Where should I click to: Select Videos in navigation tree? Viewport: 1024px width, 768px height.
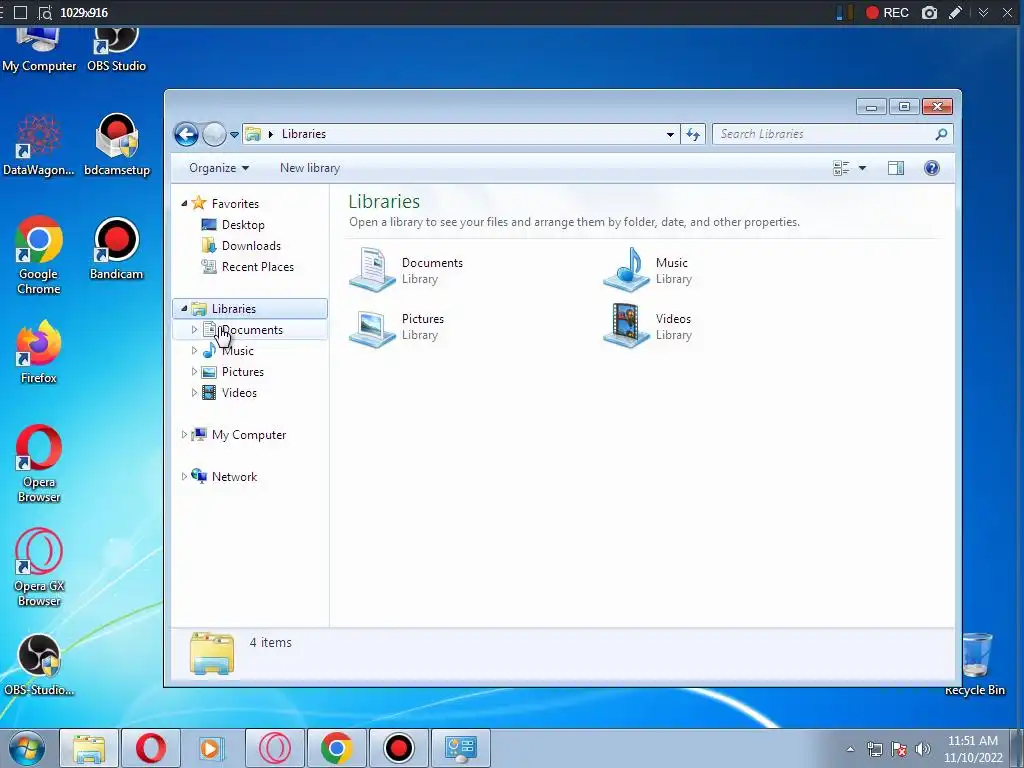(x=239, y=392)
